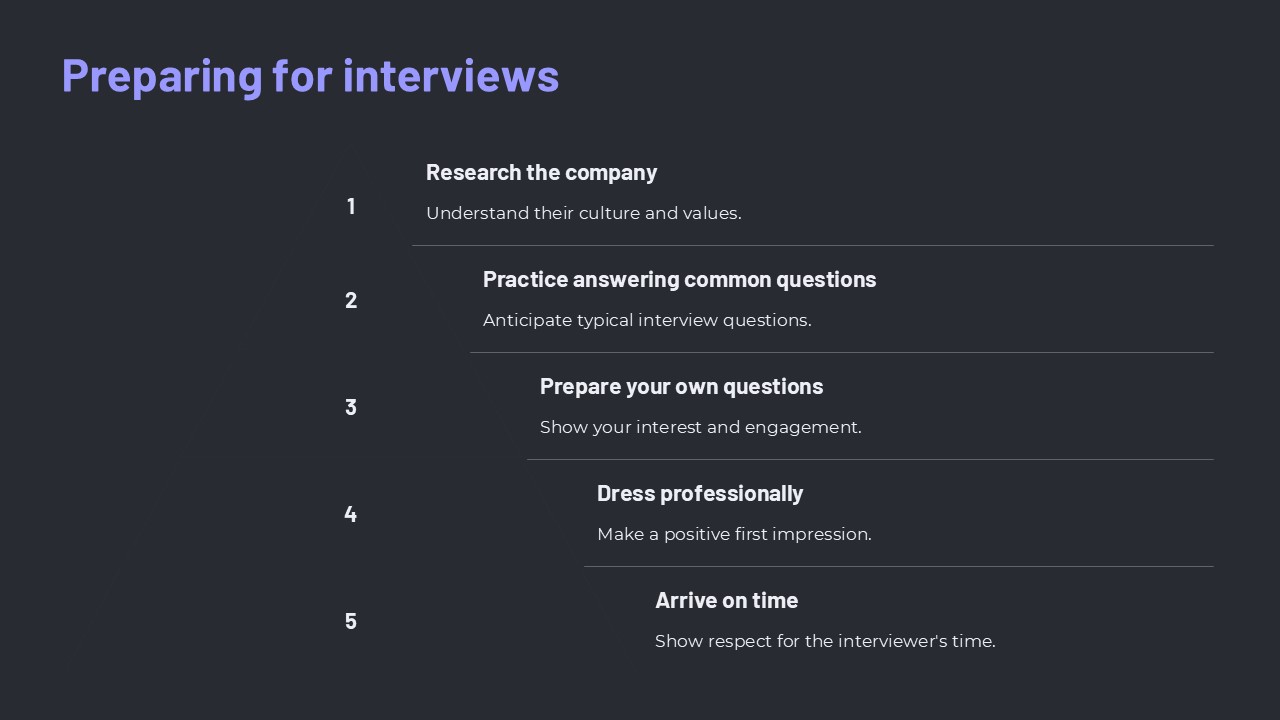Click "Show your interest and engagement" text
Screen dimensions: 1280x720
coord(700,427)
